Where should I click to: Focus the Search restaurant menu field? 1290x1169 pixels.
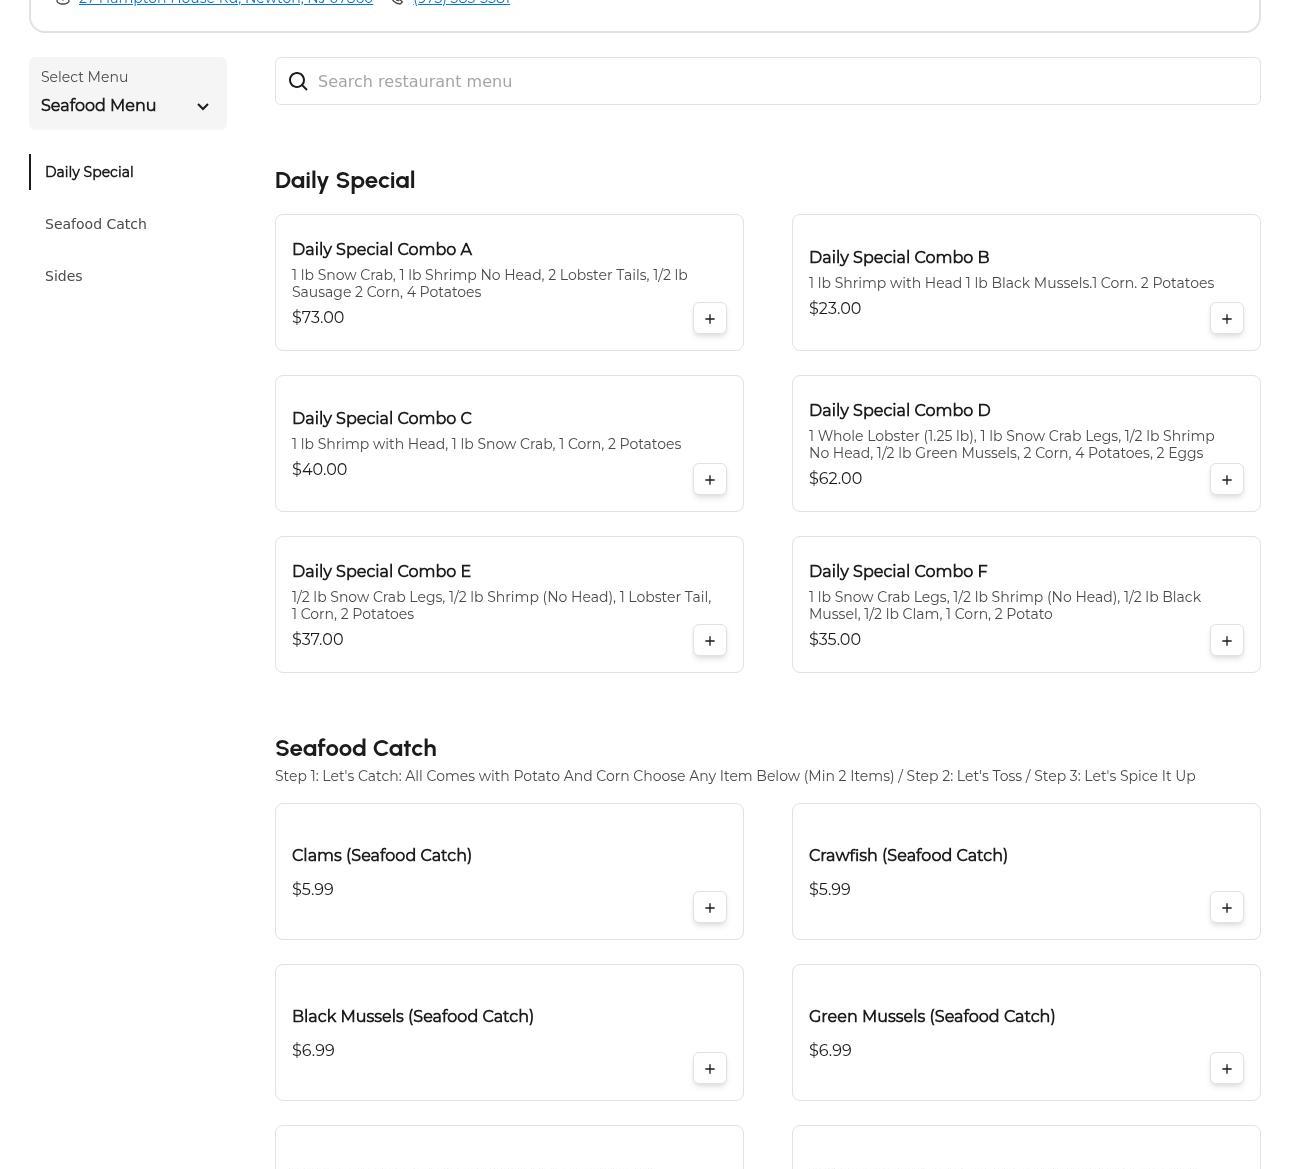pos(780,82)
